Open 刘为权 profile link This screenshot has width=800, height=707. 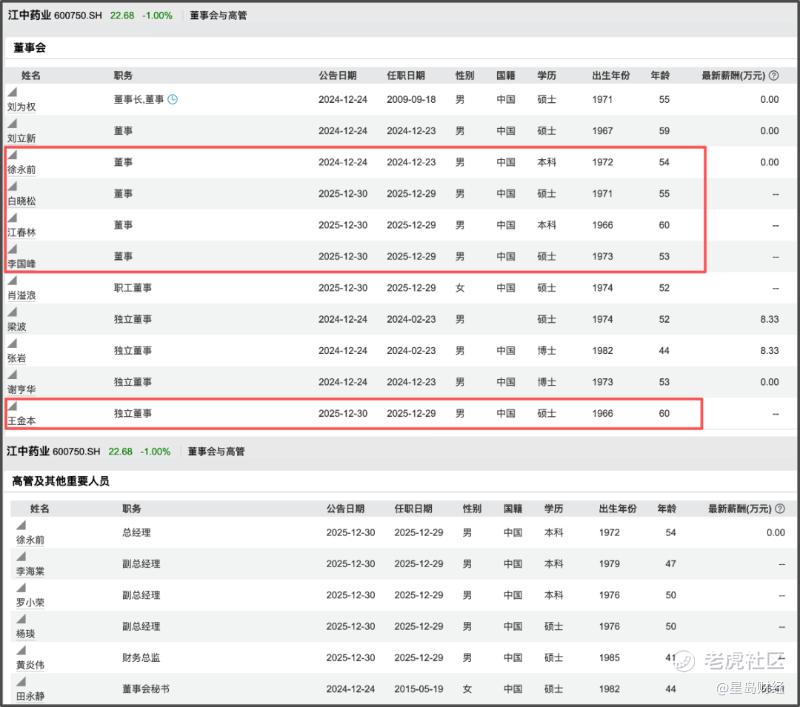(21, 107)
